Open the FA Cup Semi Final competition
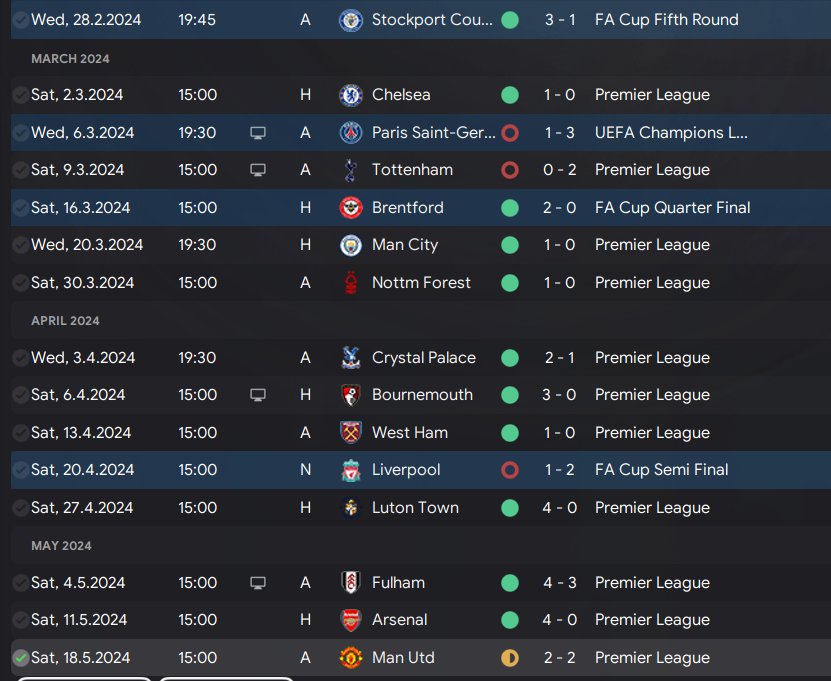 [x=661, y=470]
